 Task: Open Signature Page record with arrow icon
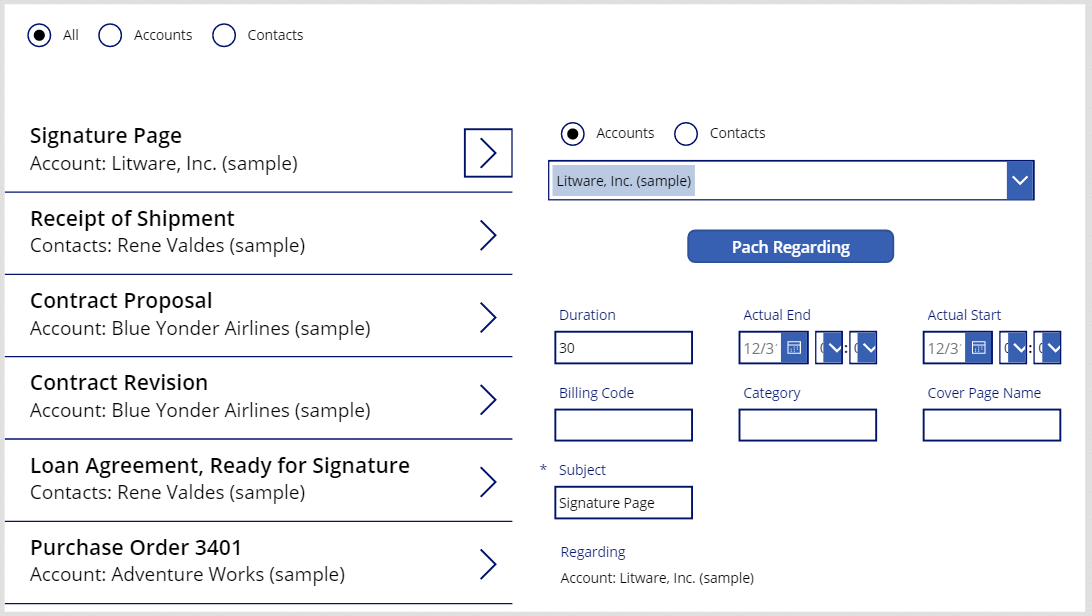pos(488,152)
